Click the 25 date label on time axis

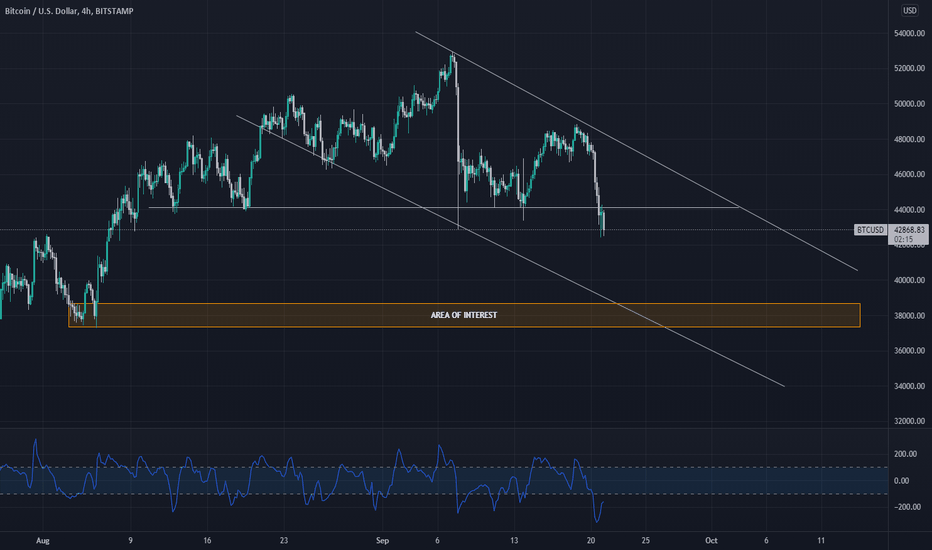click(646, 540)
